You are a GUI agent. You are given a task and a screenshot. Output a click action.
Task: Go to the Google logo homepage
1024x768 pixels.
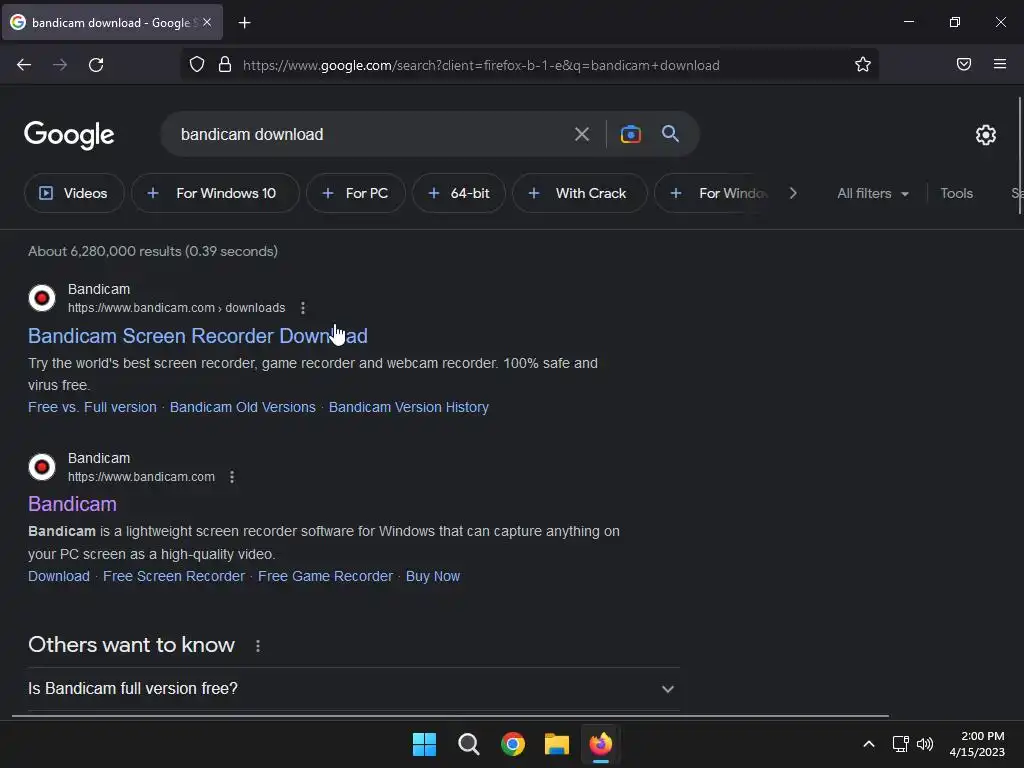coord(69,135)
